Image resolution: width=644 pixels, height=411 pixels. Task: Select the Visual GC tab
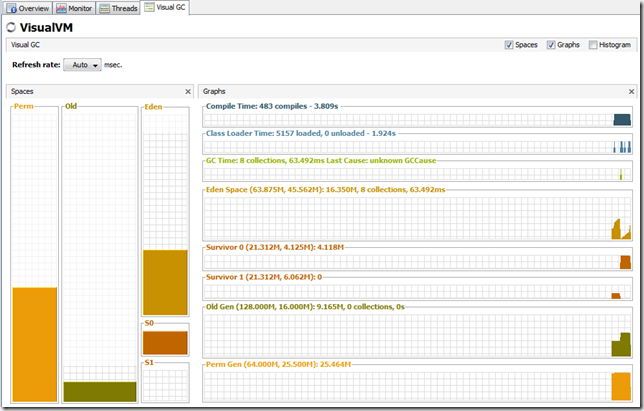pos(165,7)
